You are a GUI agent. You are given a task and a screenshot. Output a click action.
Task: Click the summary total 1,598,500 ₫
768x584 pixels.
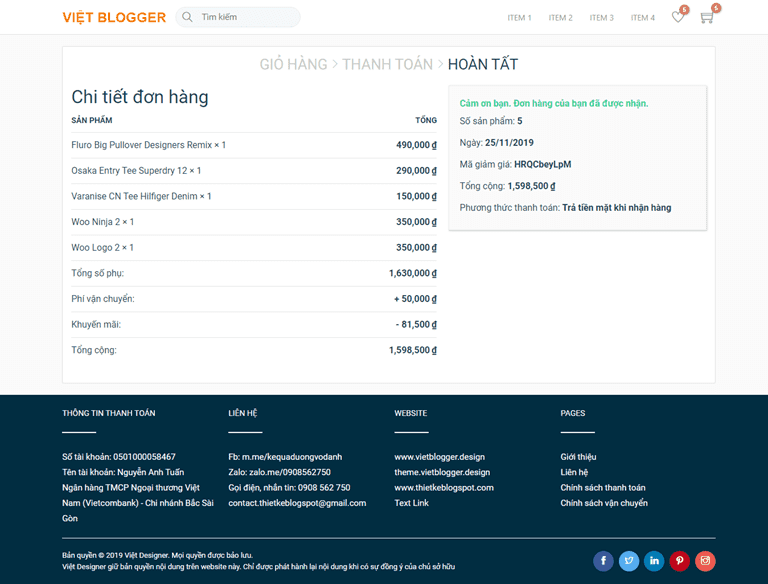531,186
